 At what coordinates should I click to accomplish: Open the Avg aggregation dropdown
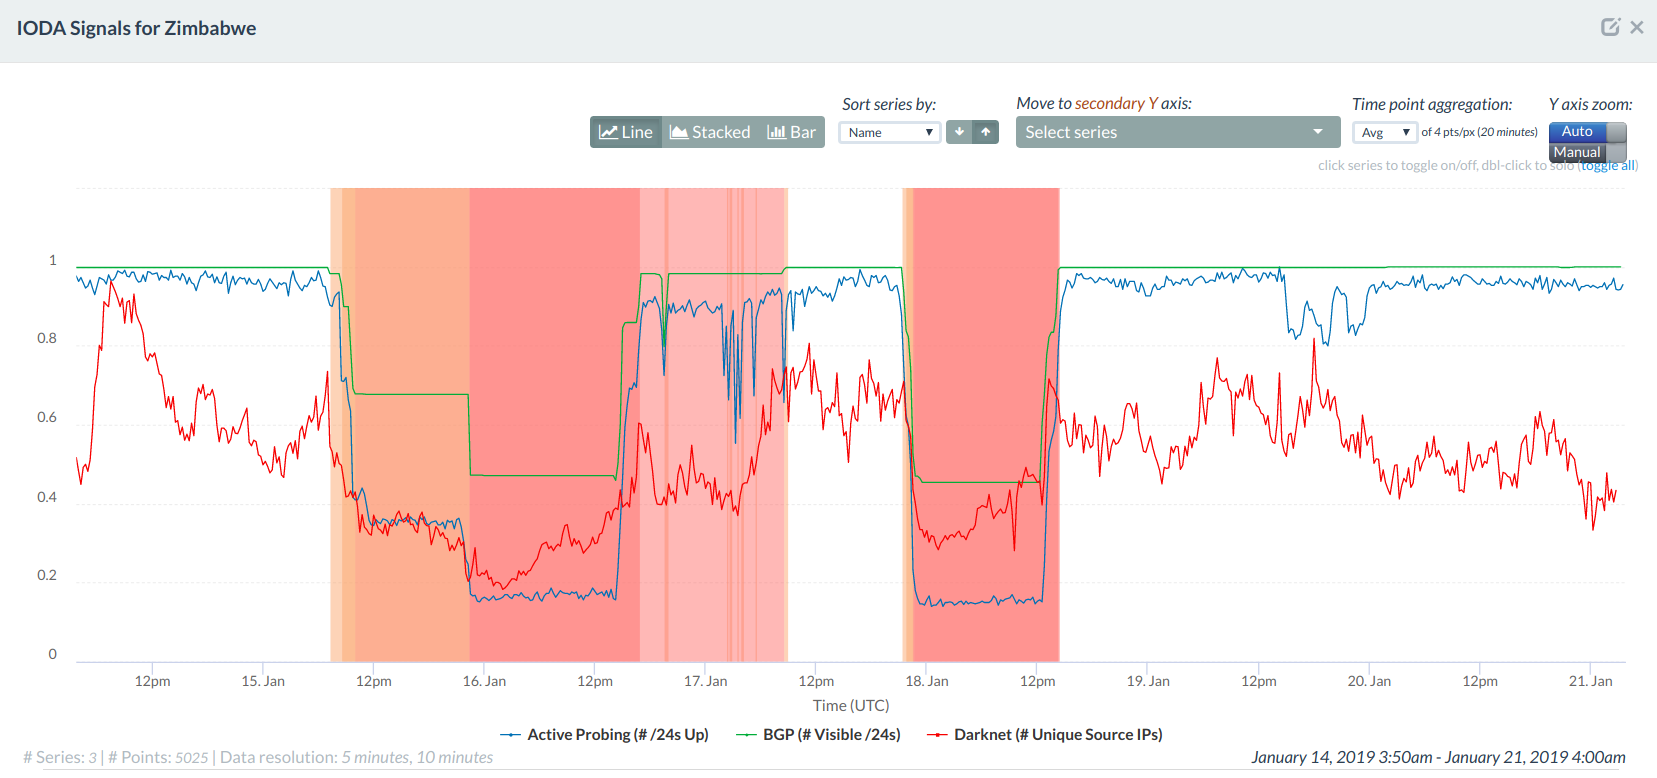click(x=1384, y=132)
